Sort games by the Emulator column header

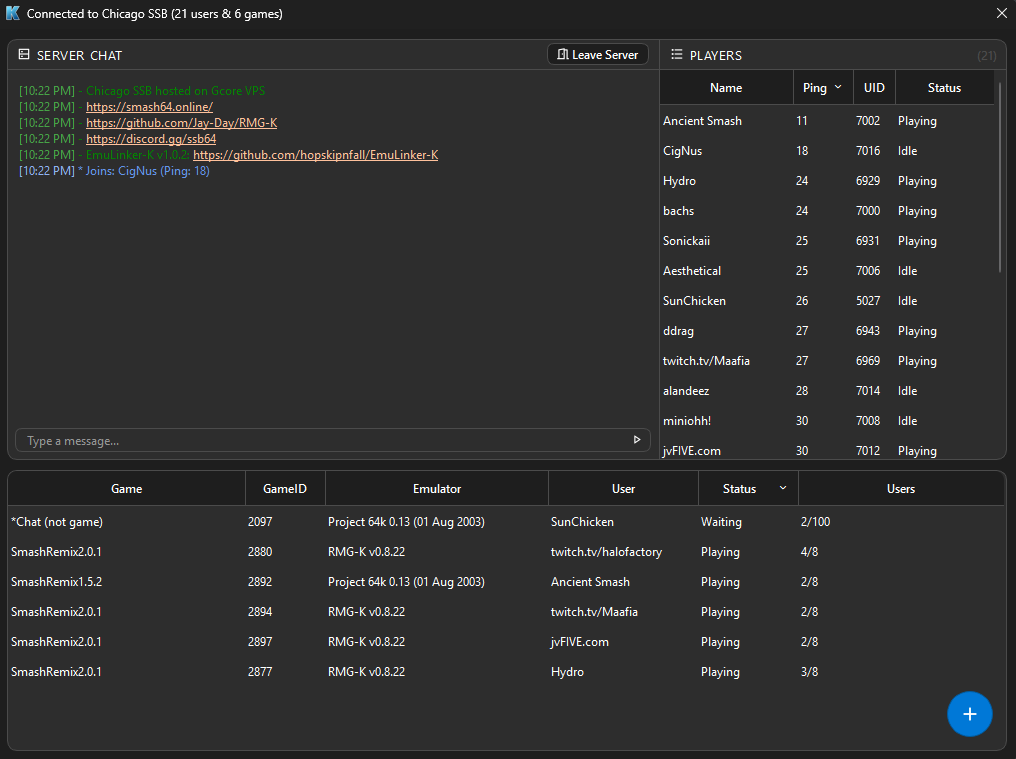(x=437, y=489)
